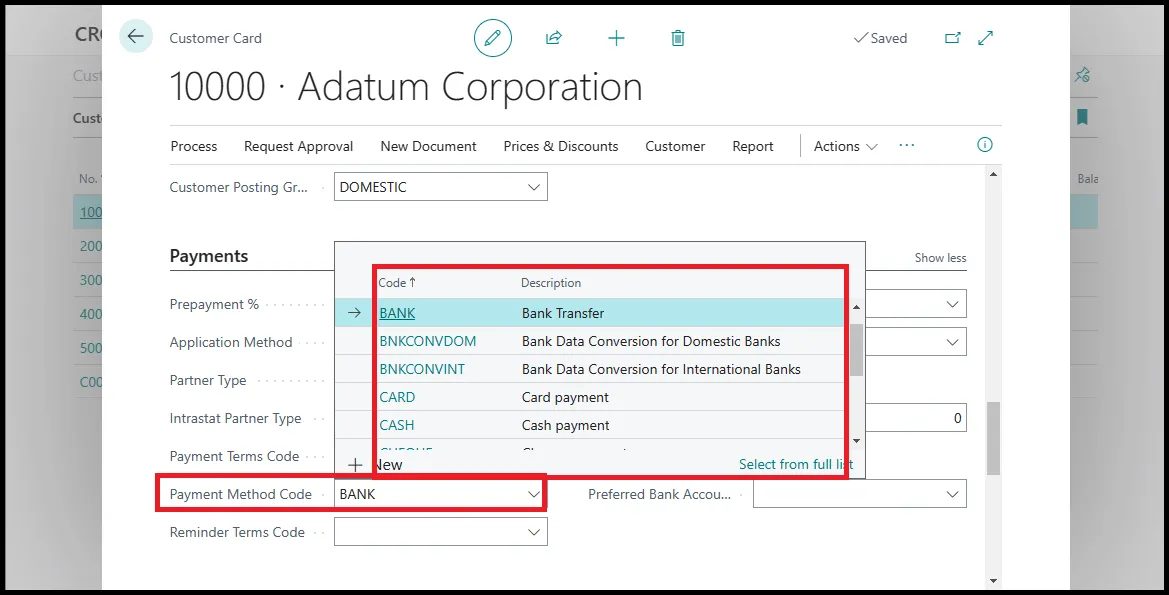Image resolution: width=1169 pixels, height=595 pixels.
Task: Open card in a new window icon
Action: coord(953,38)
